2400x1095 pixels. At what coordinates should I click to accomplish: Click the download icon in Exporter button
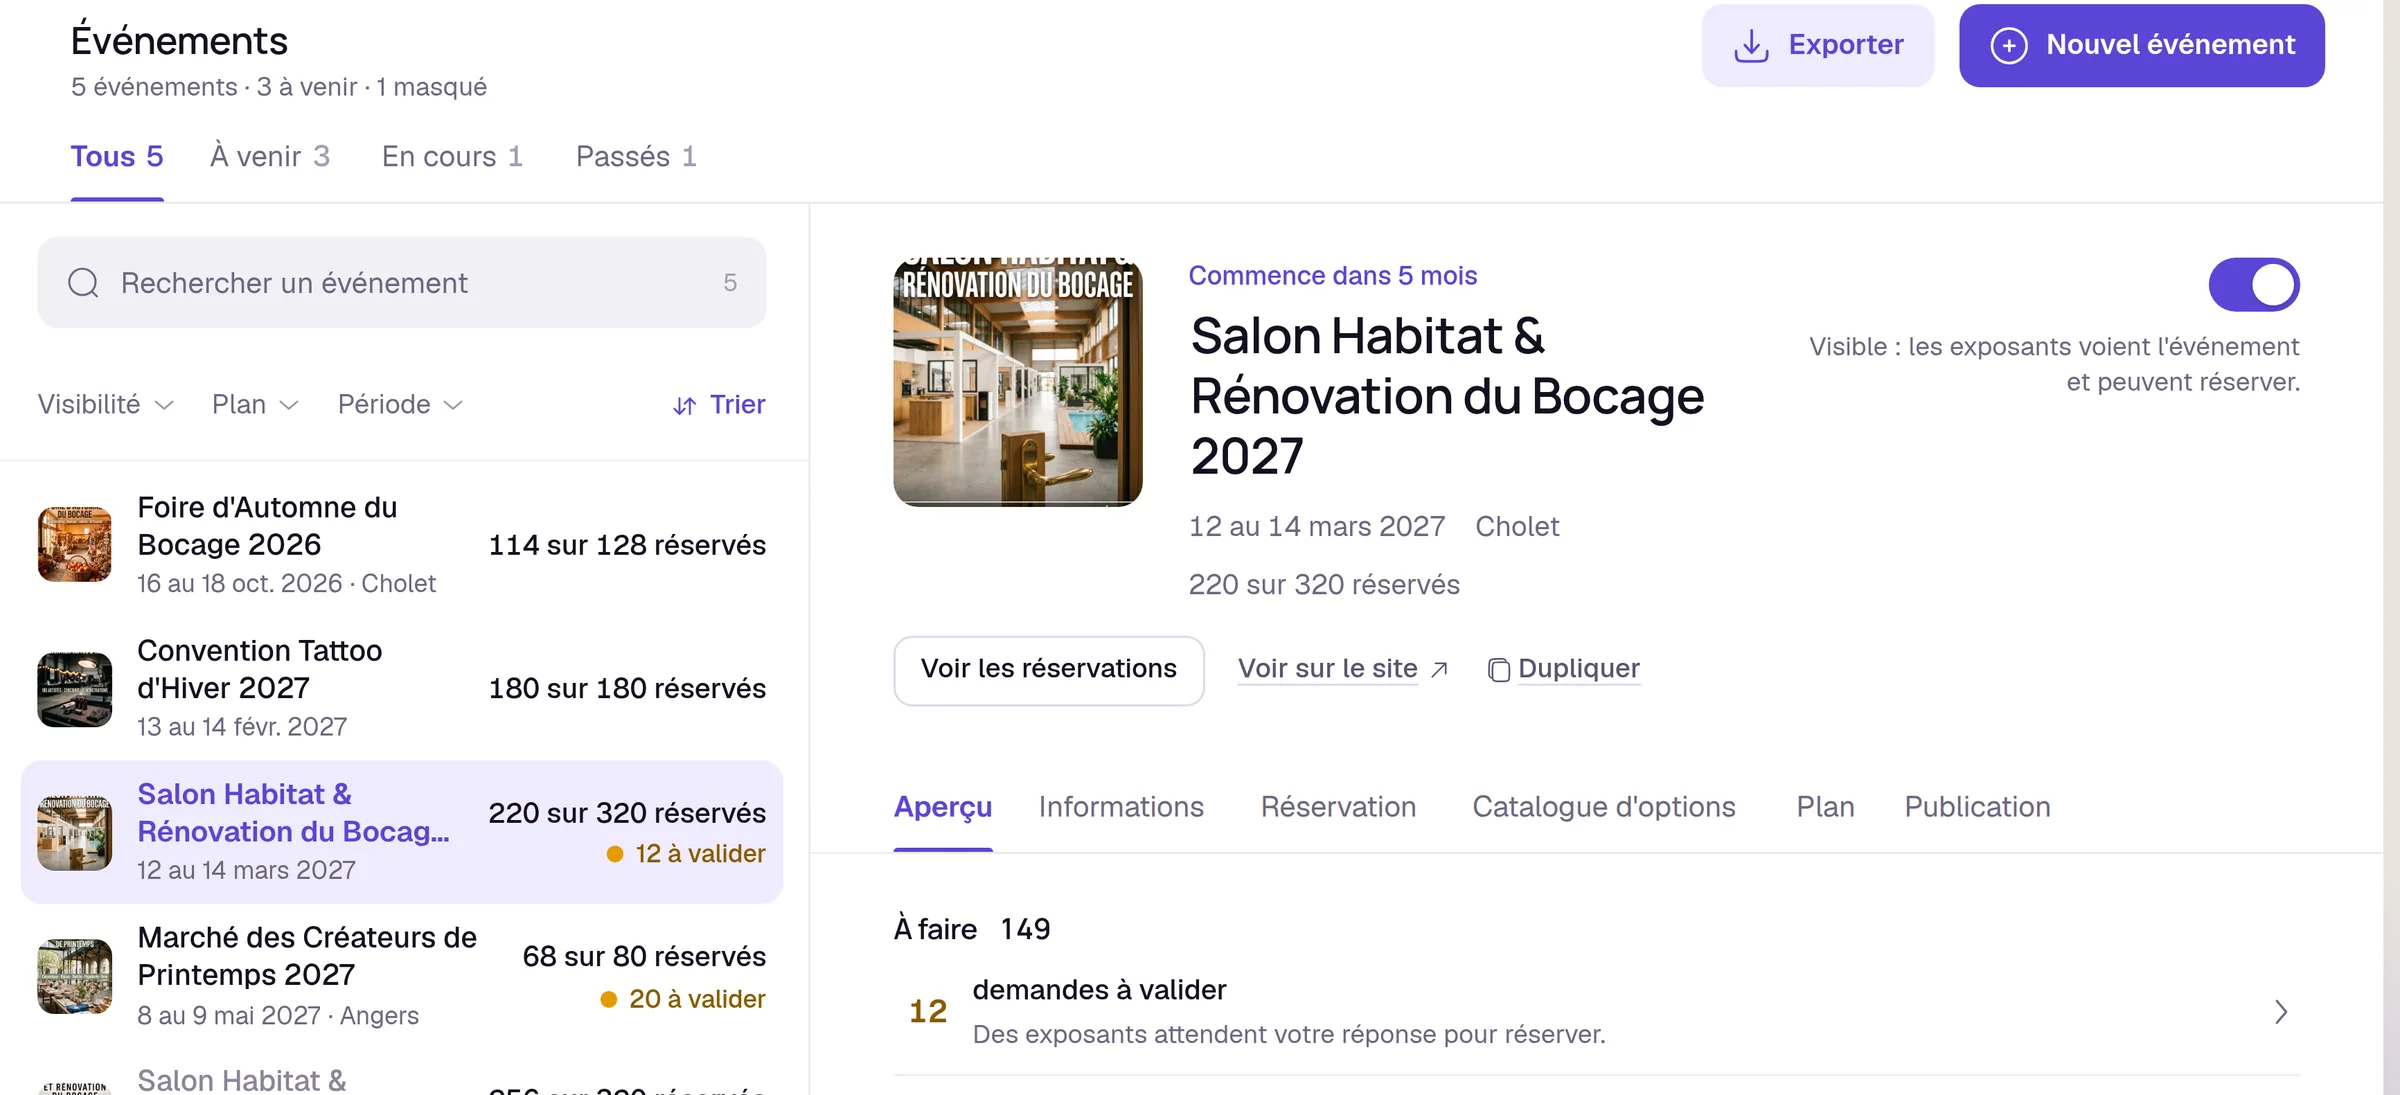(x=1751, y=46)
